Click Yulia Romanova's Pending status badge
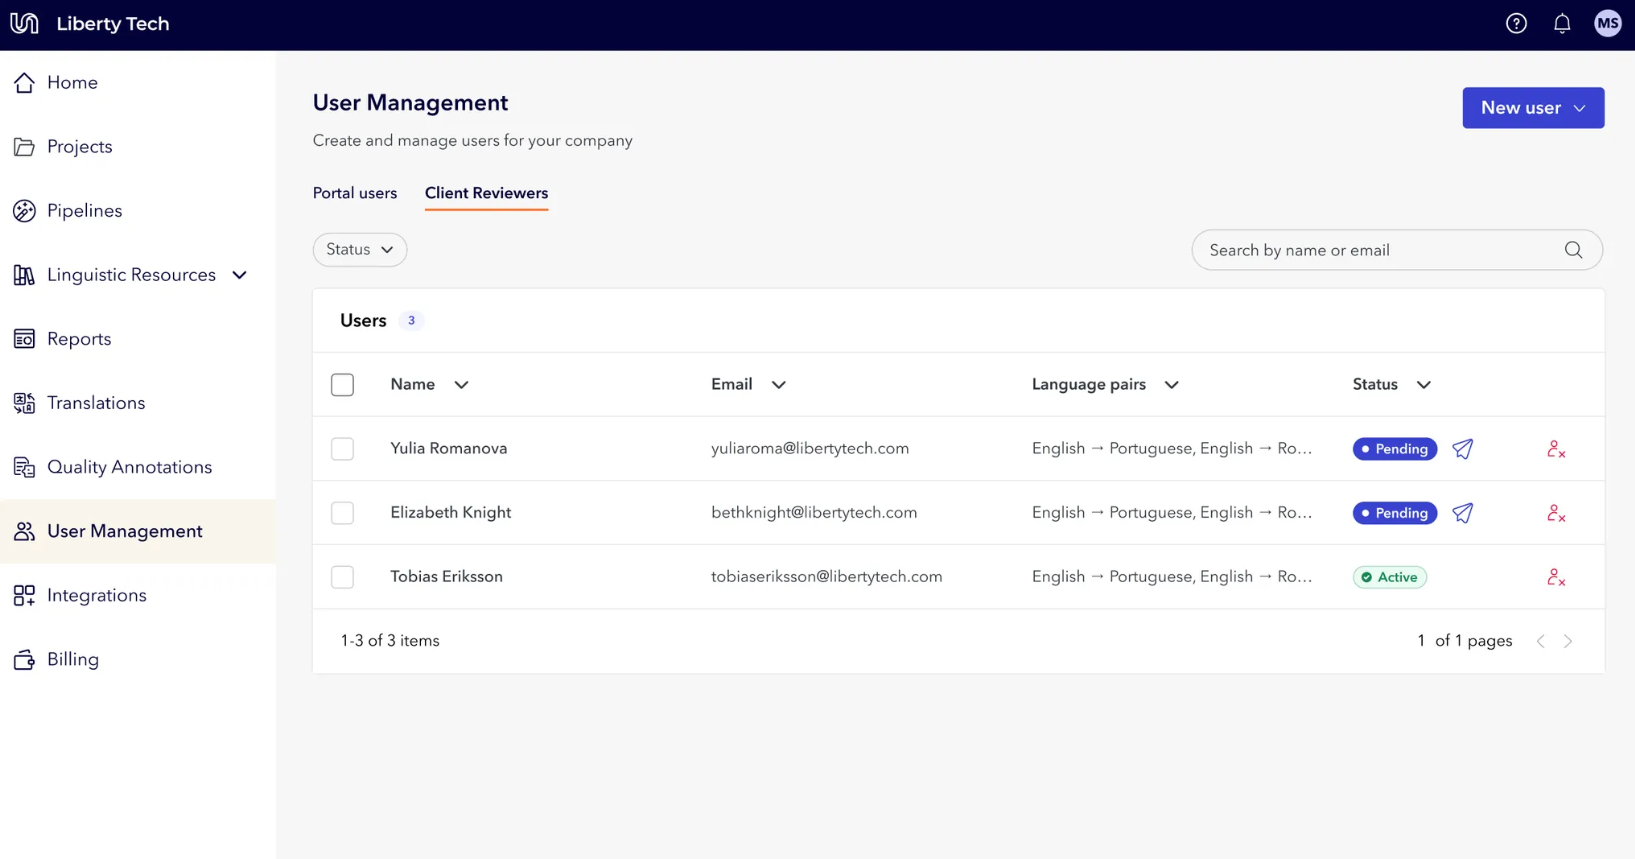The image size is (1635, 859). click(1395, 449)
